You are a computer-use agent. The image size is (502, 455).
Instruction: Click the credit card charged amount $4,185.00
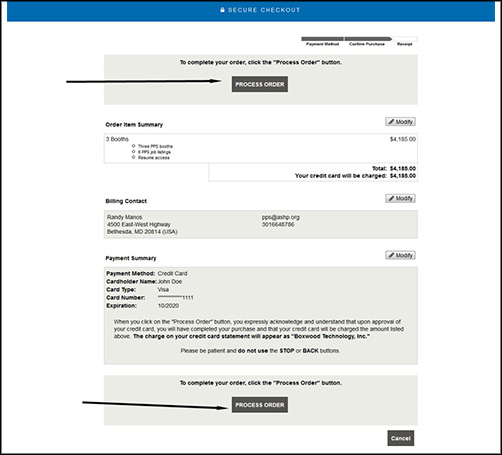403,176
